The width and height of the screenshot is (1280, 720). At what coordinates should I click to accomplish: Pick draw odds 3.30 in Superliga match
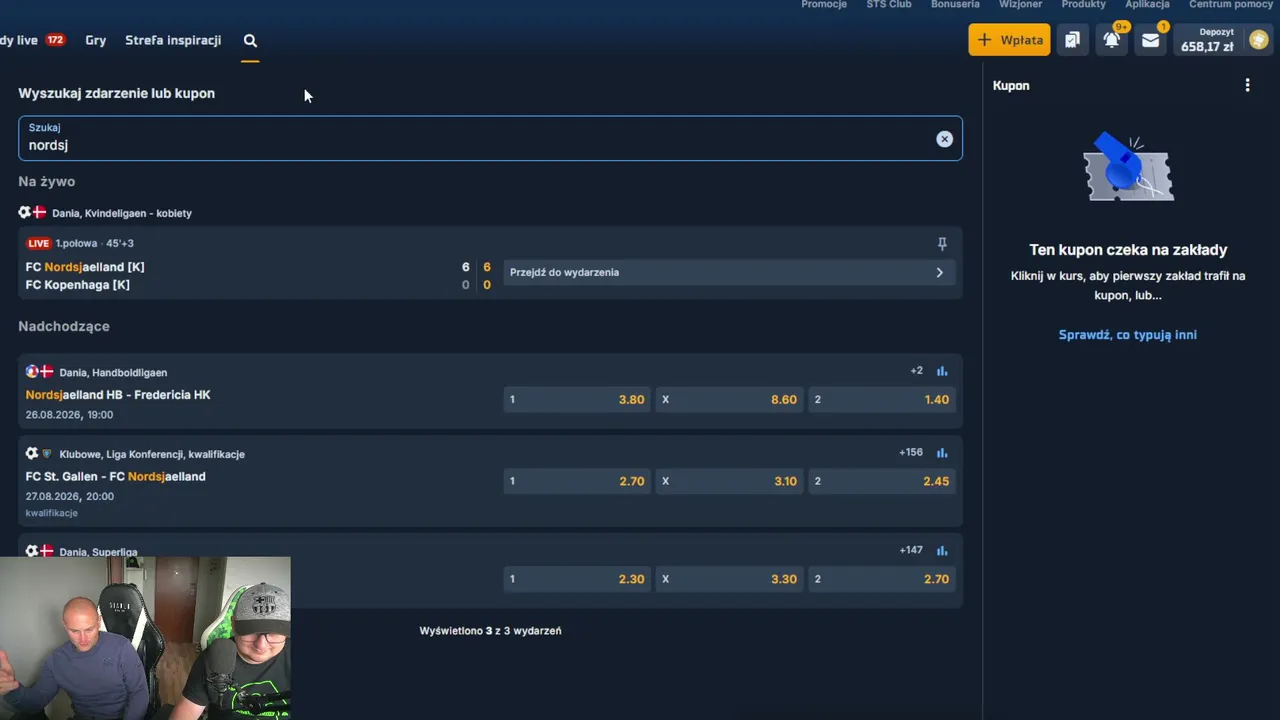point(729,580)
